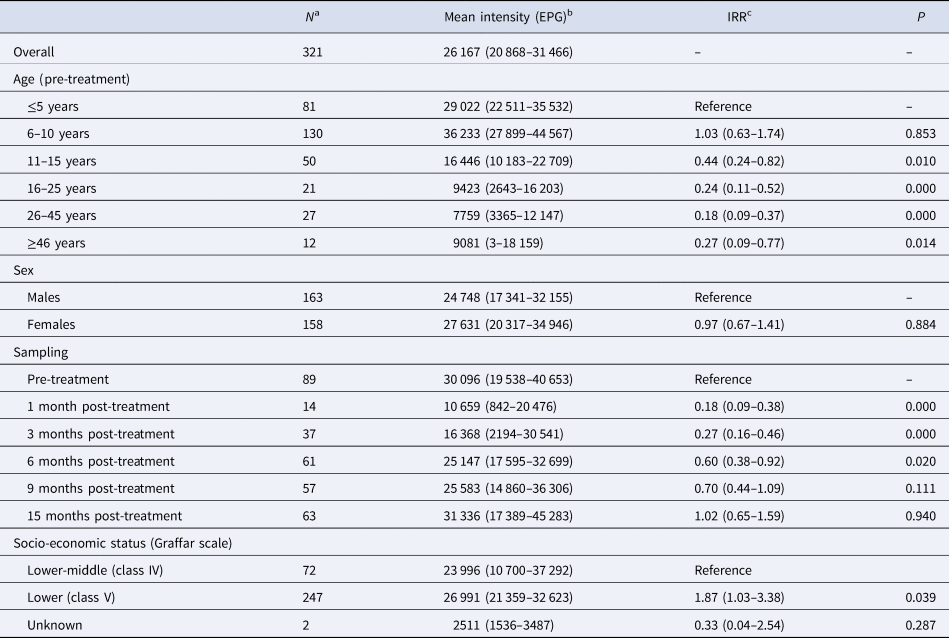
Task: Click the "11–15 years" row label
Action: click(x=63, y=160)
